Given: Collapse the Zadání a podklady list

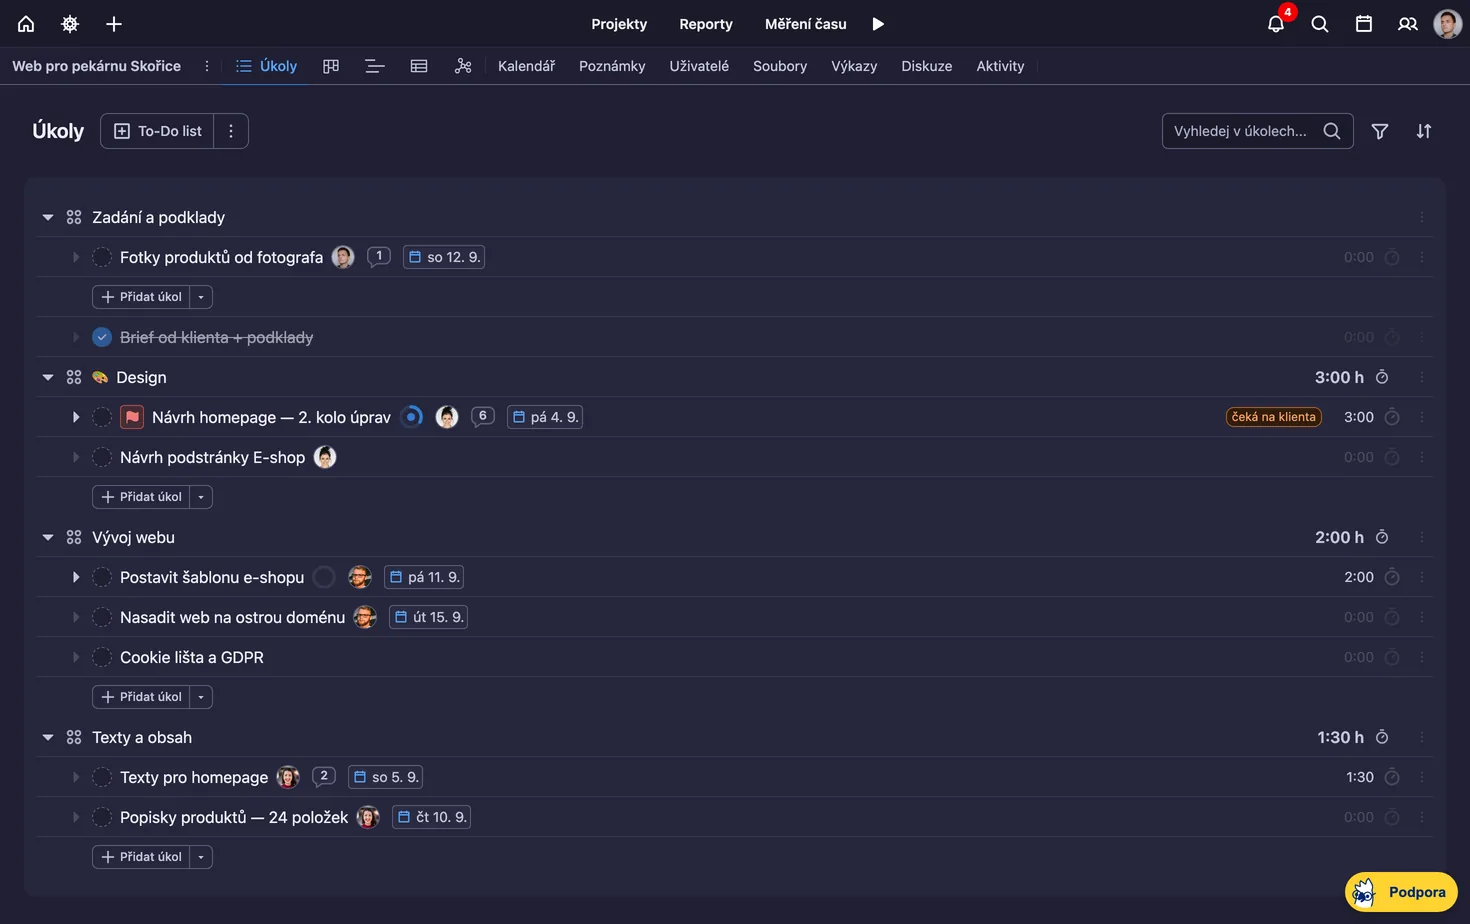Looking at the screenshot, I should [48, 217].
